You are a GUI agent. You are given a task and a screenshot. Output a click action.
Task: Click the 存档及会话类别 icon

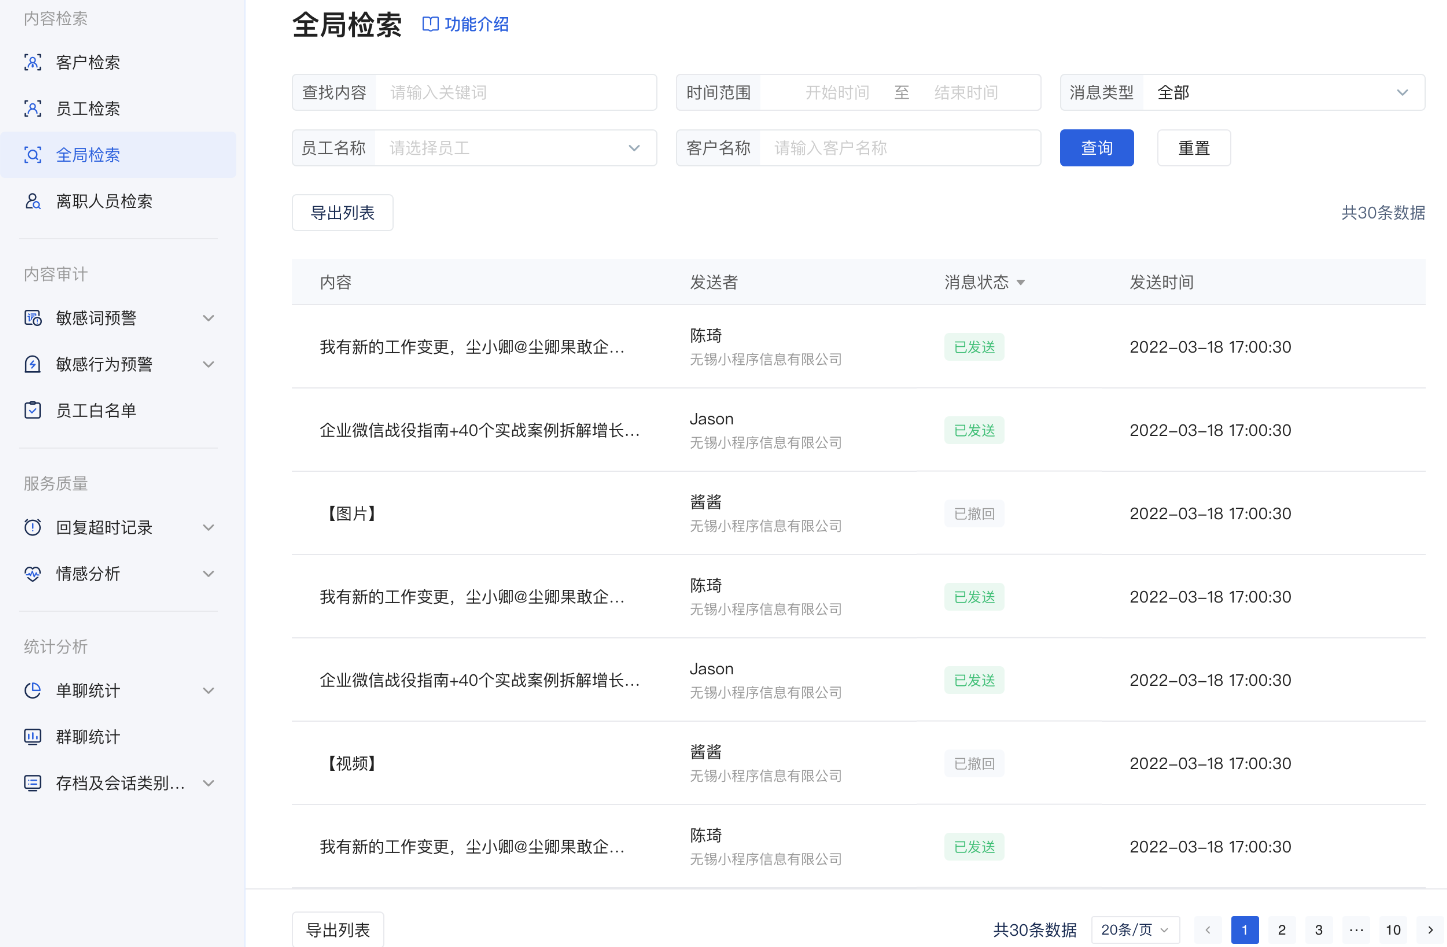point(33,783)
